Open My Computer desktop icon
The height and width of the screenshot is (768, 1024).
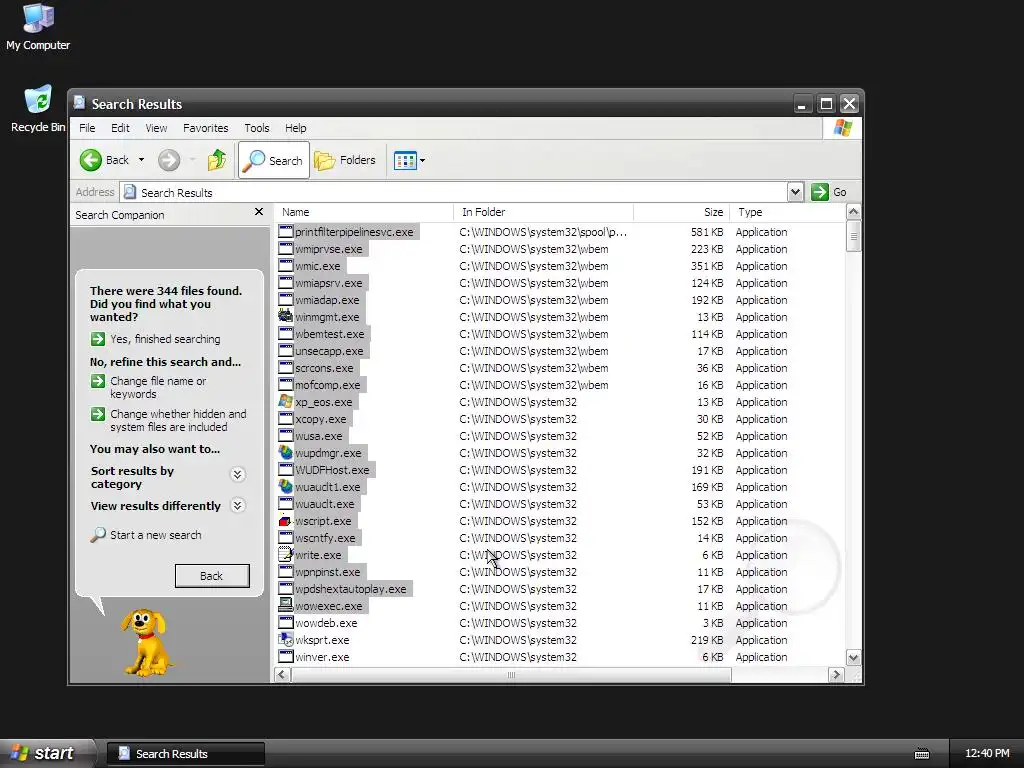pyautogui.click(x=38, y=17)
